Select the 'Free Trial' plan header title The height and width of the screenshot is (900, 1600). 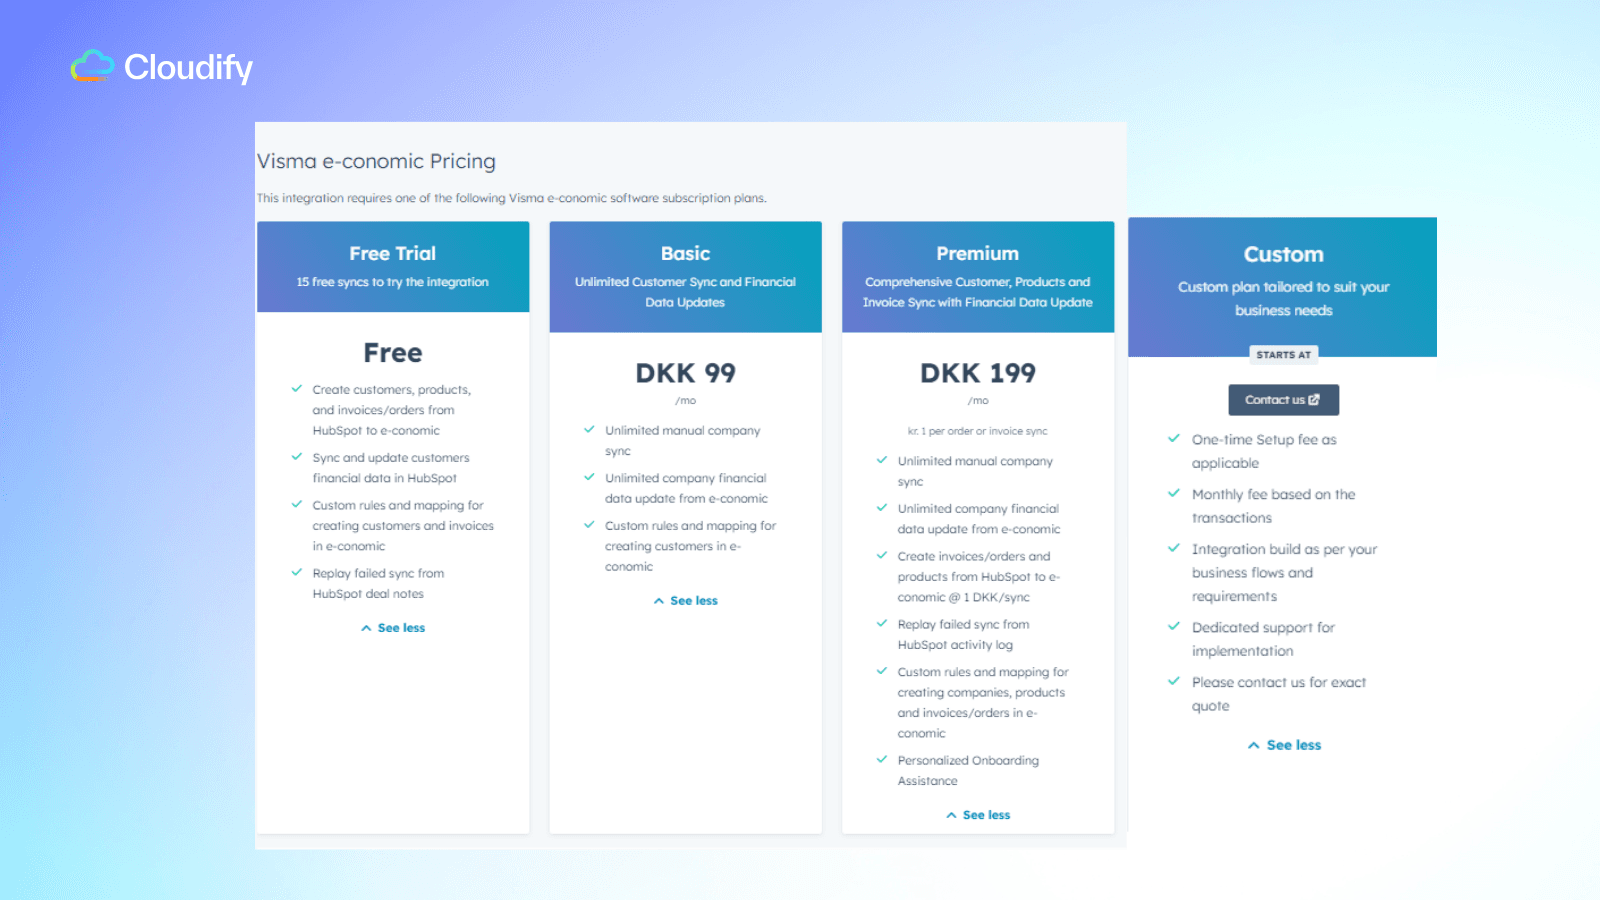pyautogui.click(x=393, y=254)
